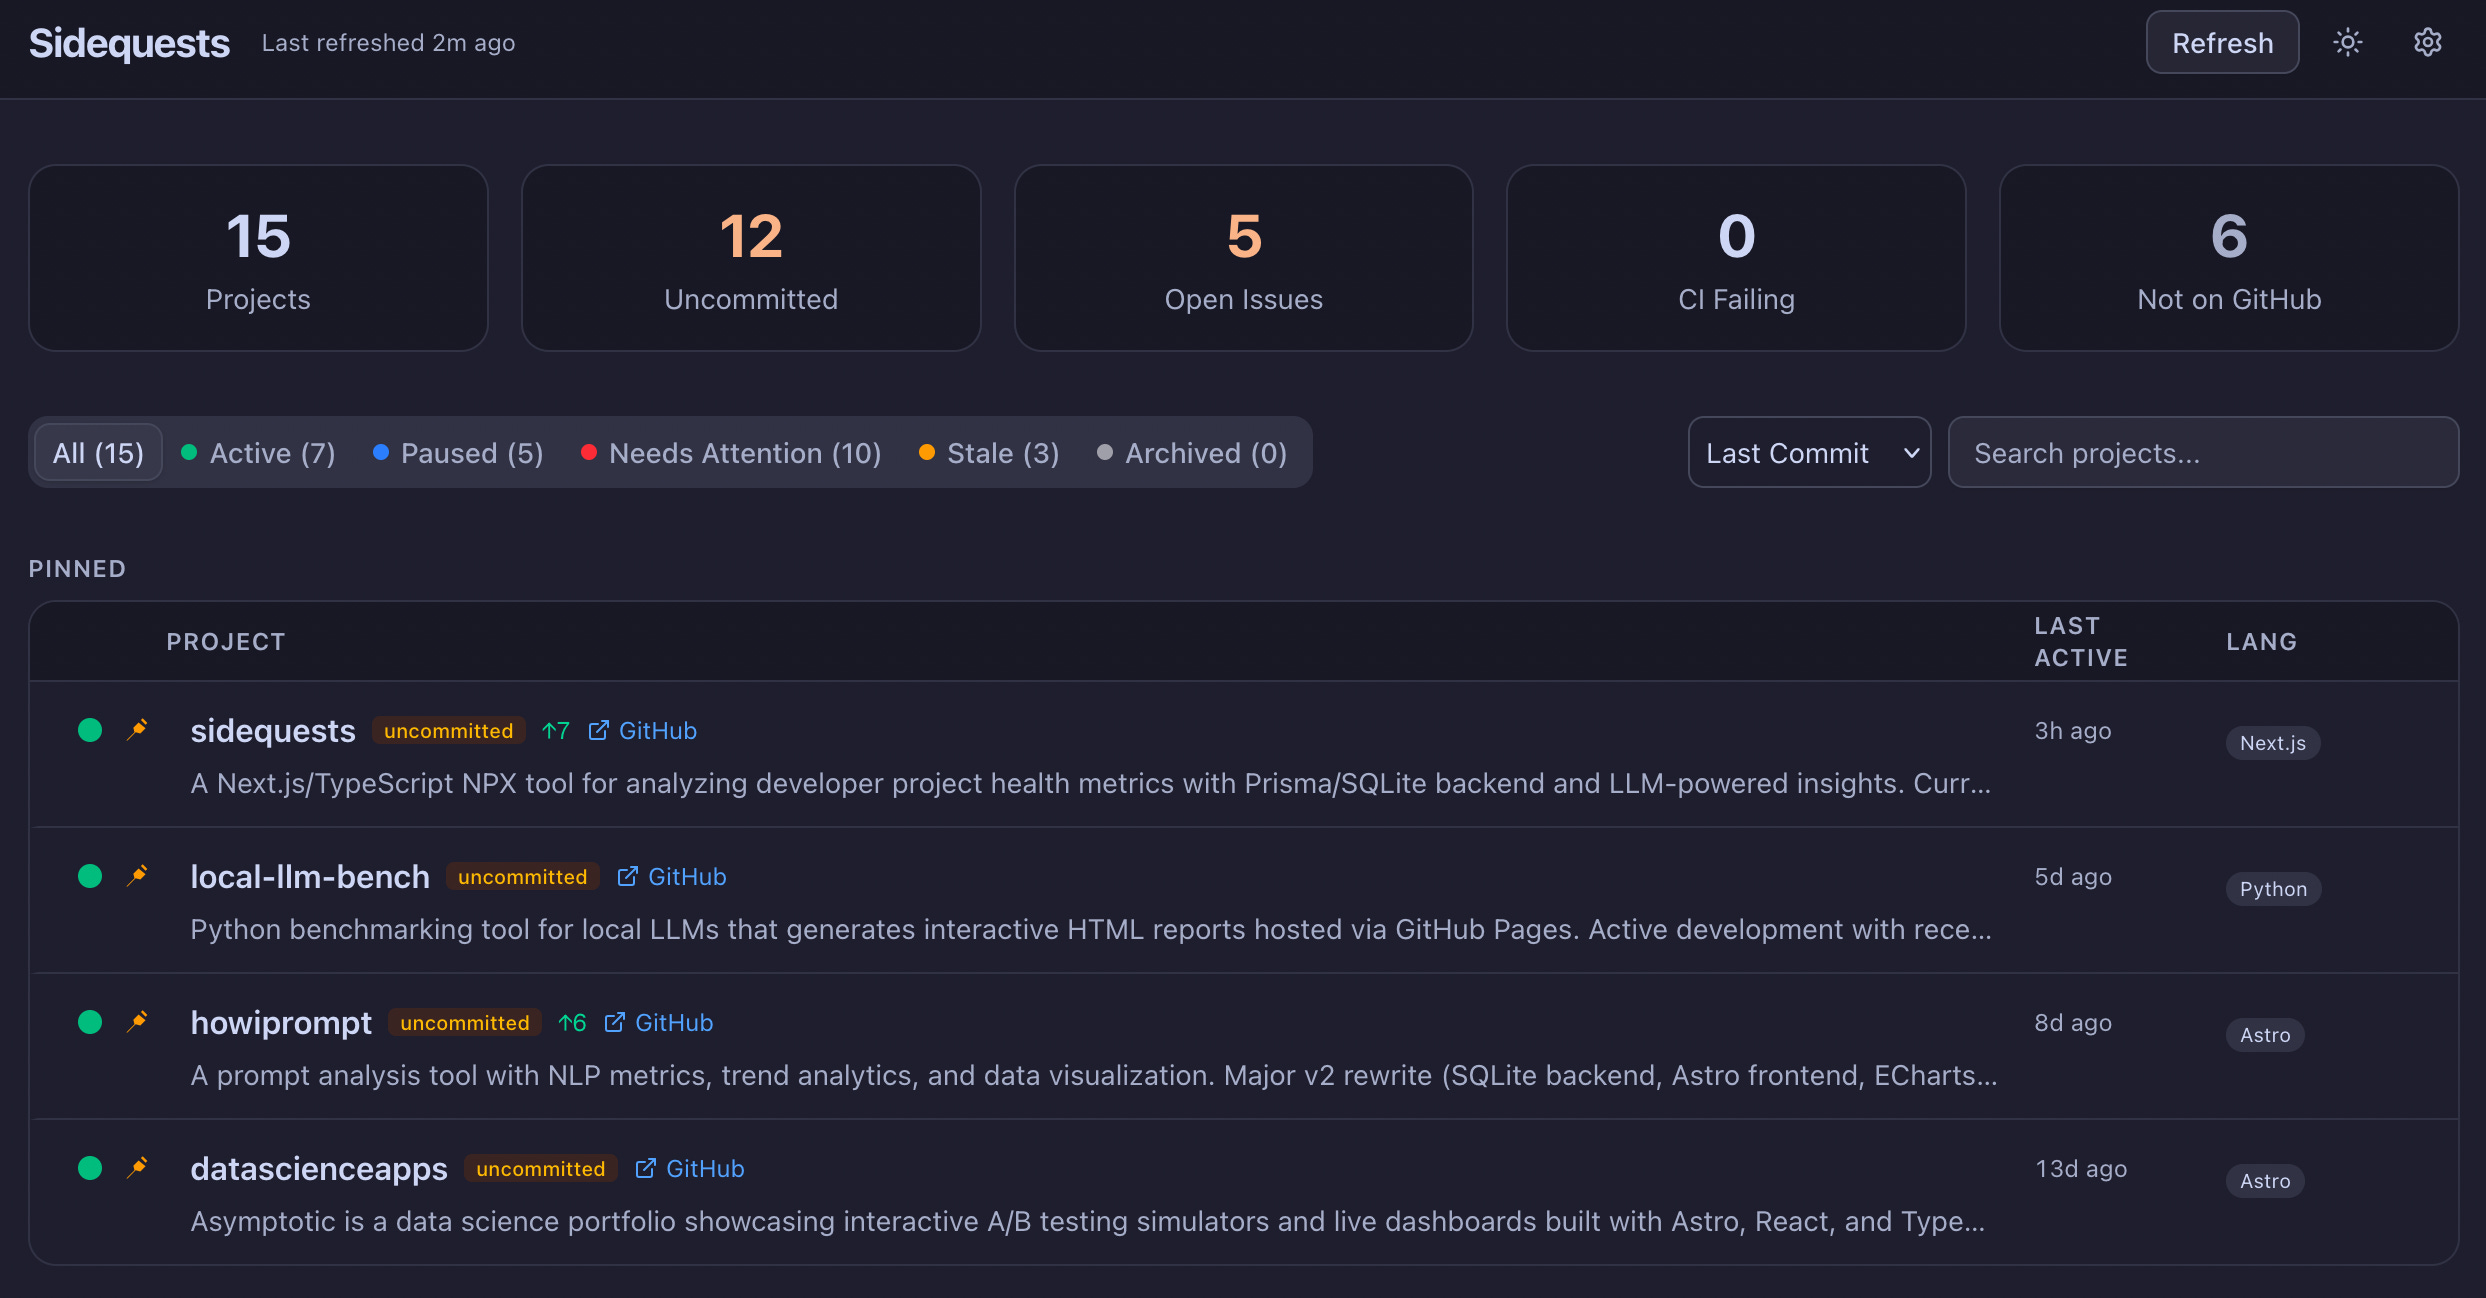Open sidequests GitHub external link icon
Screen dimensions: 2486x1298
coord(598,731)
